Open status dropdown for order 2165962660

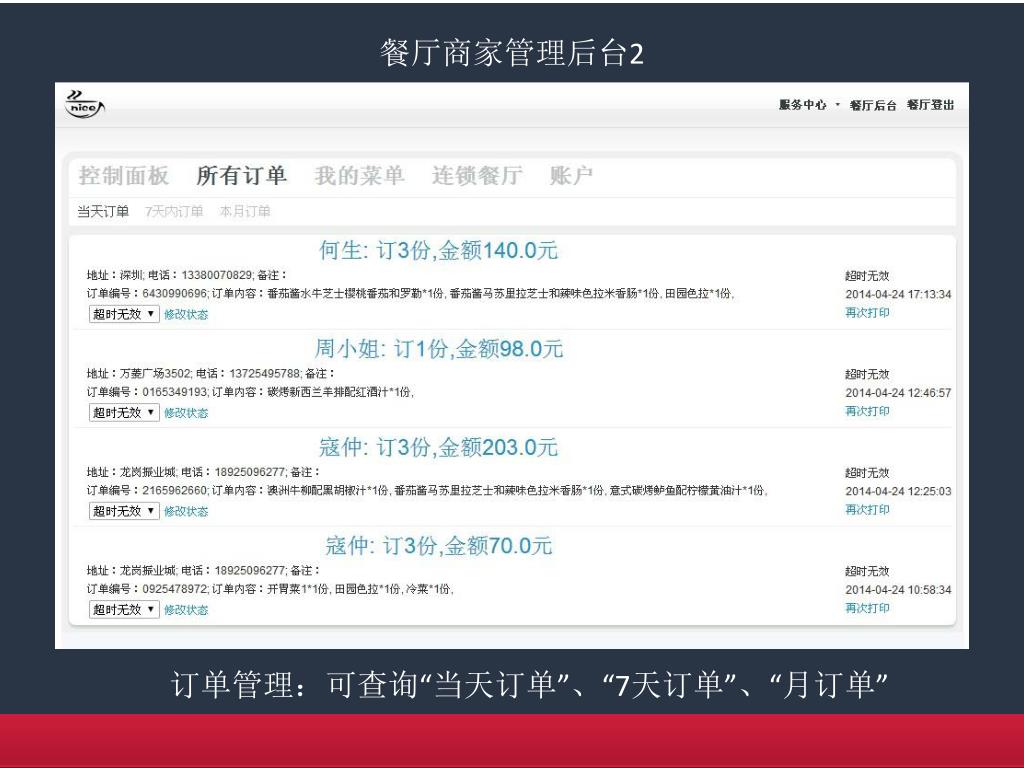coord(124,511)
